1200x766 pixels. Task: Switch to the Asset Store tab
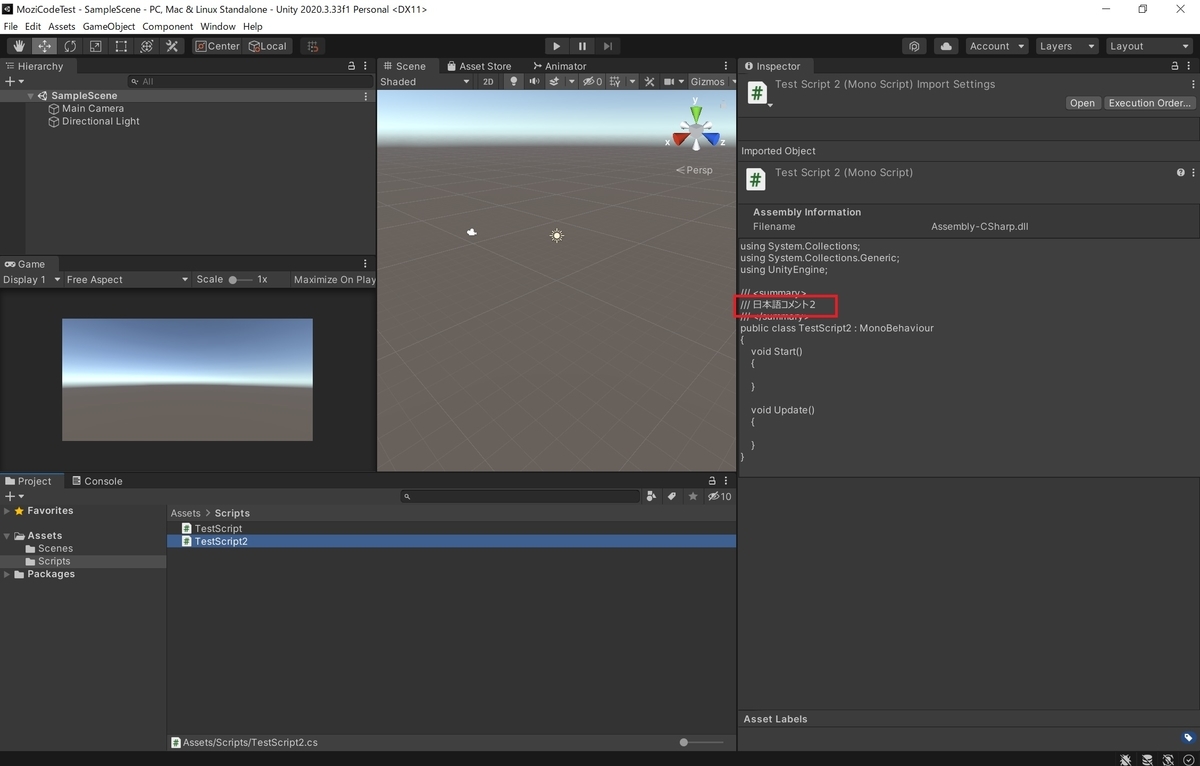tap(478, 66)
